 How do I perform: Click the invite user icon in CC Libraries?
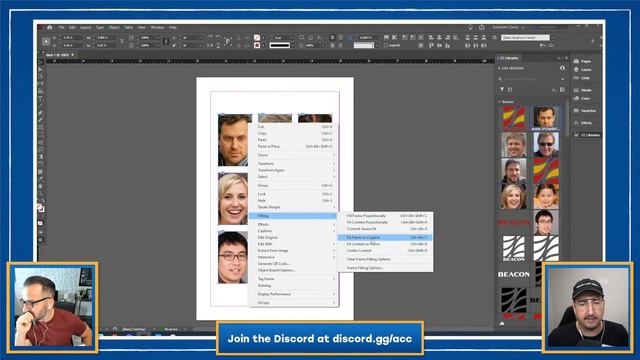point(562,68)
